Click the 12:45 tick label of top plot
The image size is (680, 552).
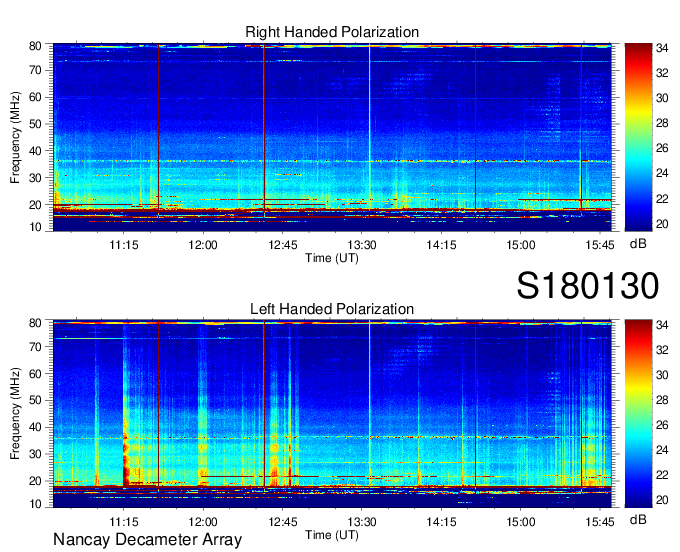click(x=283, y=245)
